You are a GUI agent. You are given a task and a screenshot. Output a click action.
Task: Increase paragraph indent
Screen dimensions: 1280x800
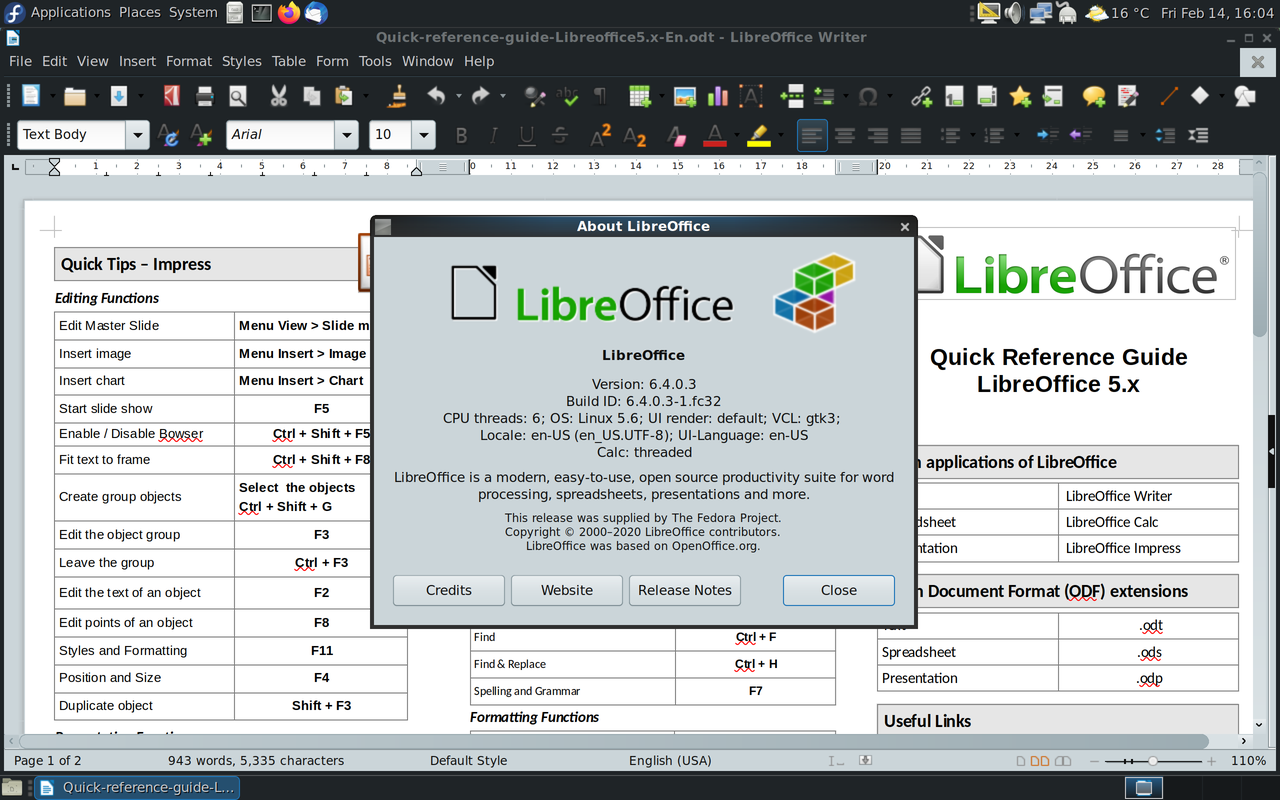tap(1047, 135)
